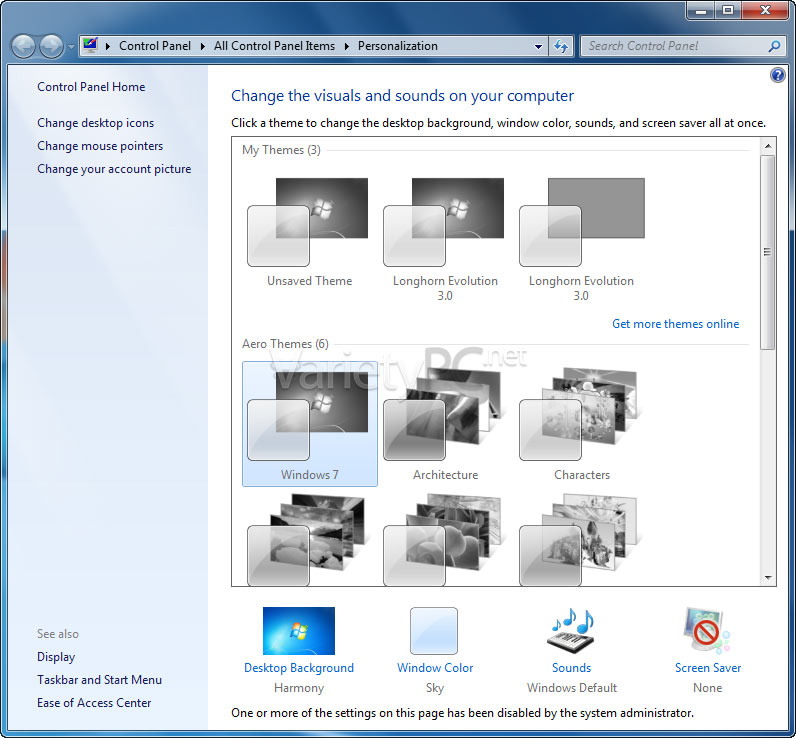Click the theme list scroll up arrow
Viewport: 796px width, 738px height.
(768, 146)
